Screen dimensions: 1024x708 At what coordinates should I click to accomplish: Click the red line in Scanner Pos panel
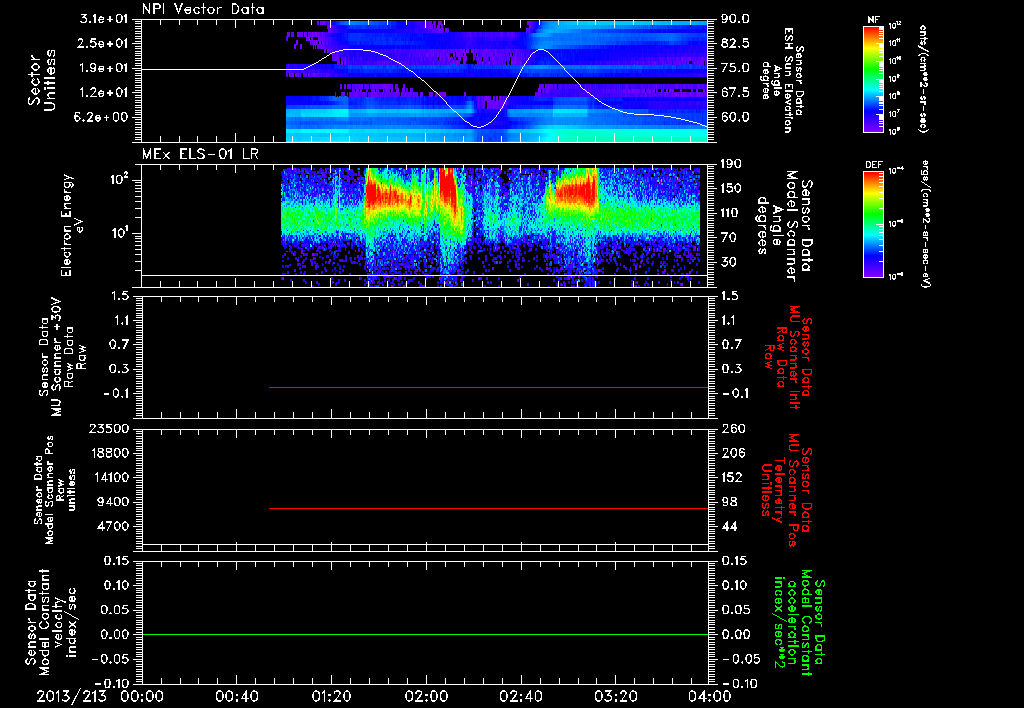click(x=488, y=508)
